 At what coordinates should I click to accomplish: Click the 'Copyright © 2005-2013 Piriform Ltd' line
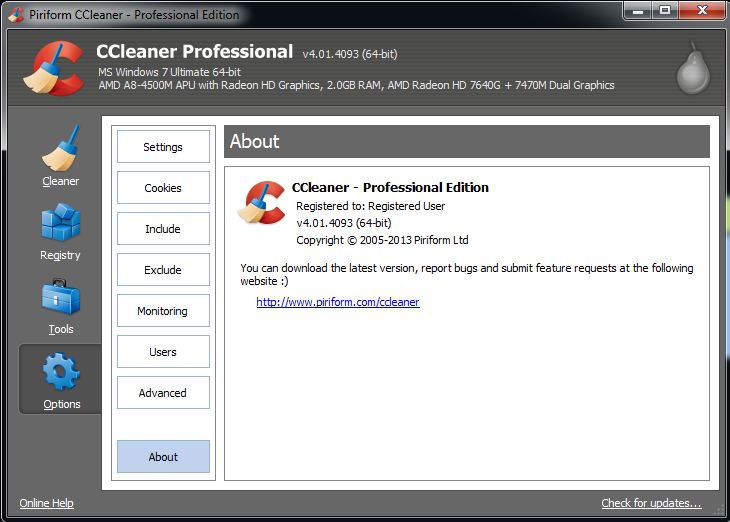click(382, 240)
